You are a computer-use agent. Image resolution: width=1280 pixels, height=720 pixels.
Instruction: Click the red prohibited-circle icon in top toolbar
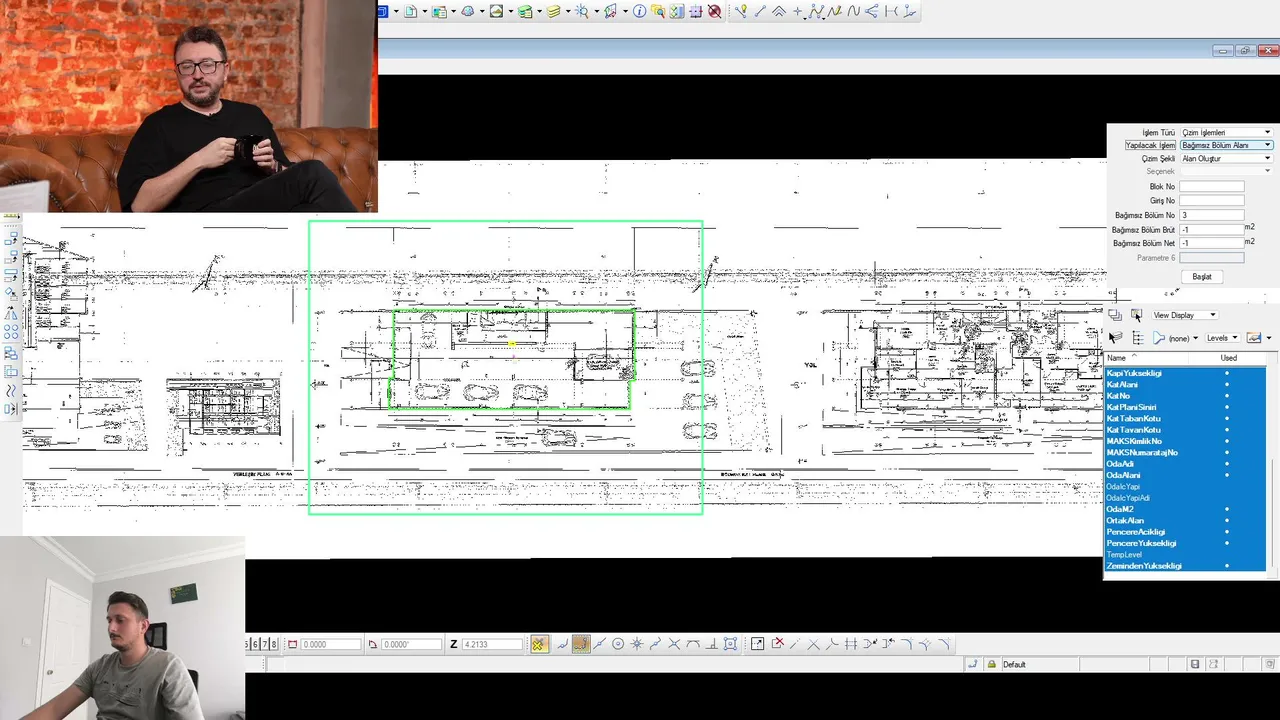(714, 12)
